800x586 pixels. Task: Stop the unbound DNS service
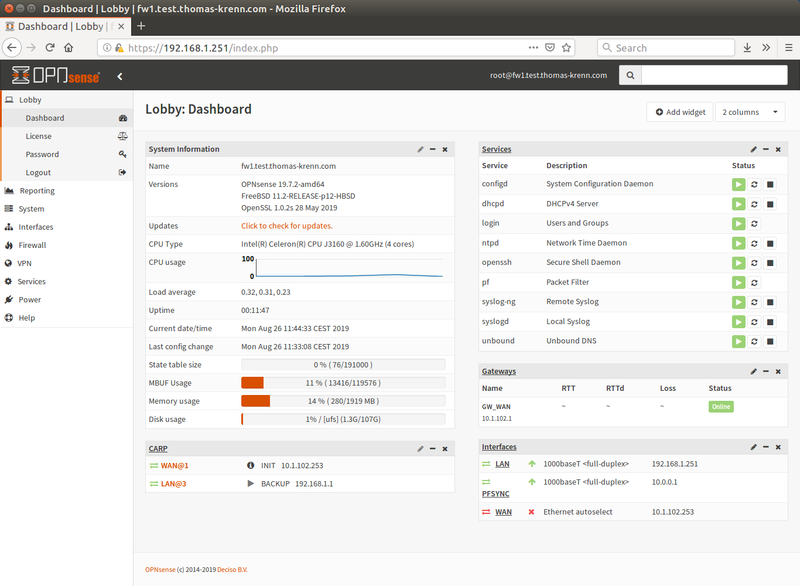[770, 341]
